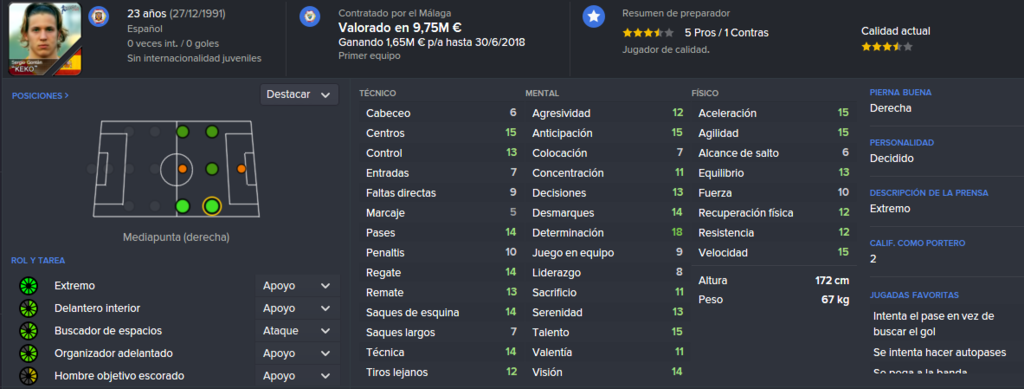Select the orange central midfield position dot
This screenshot has height=389, width=1024.
(x=183, y=169)
